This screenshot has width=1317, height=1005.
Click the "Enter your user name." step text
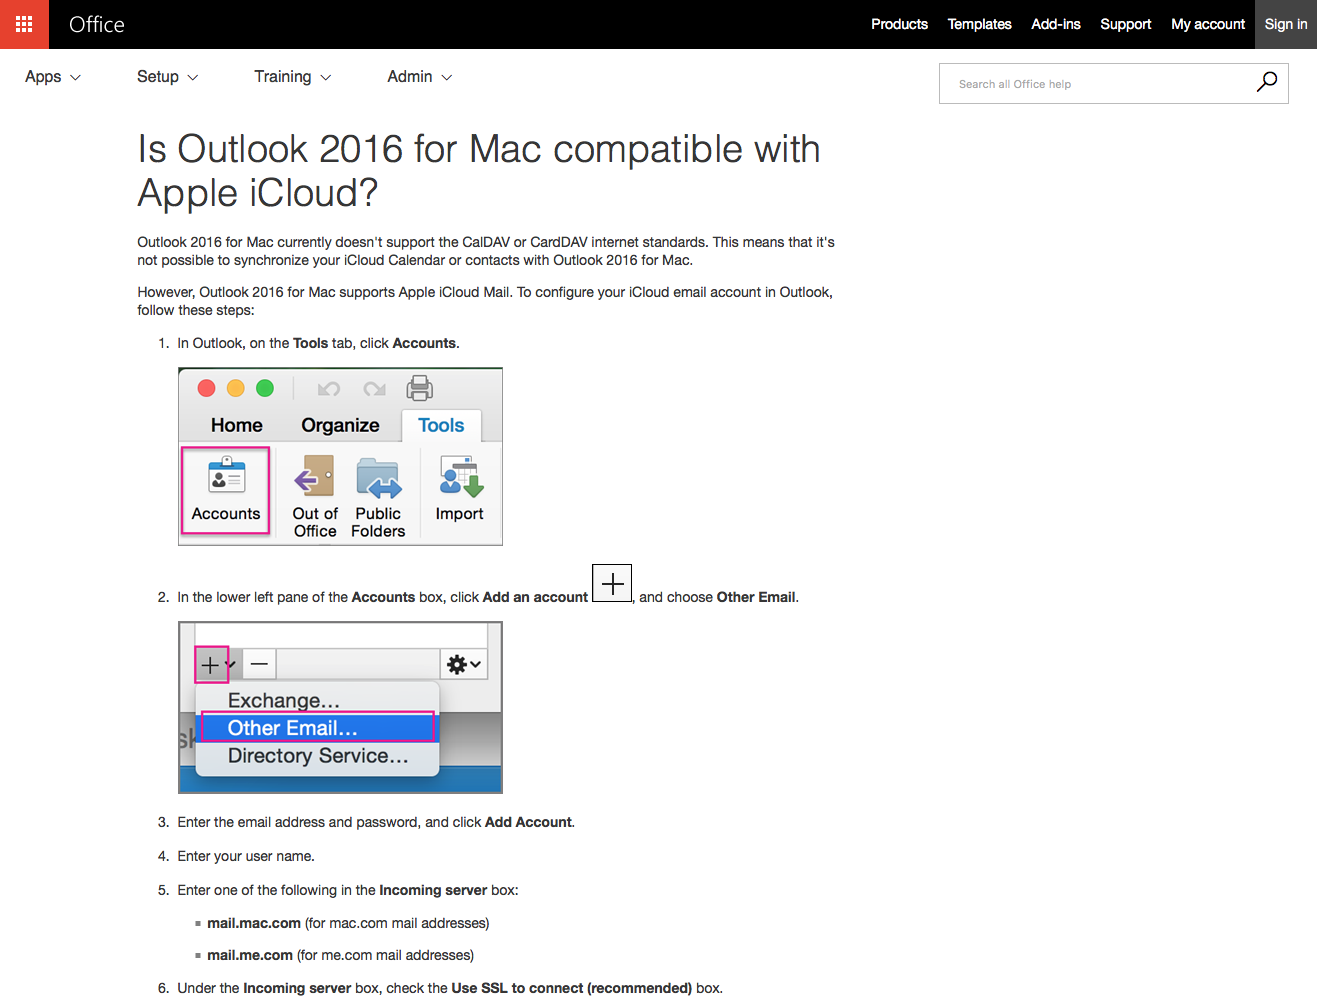click(246, 856)
